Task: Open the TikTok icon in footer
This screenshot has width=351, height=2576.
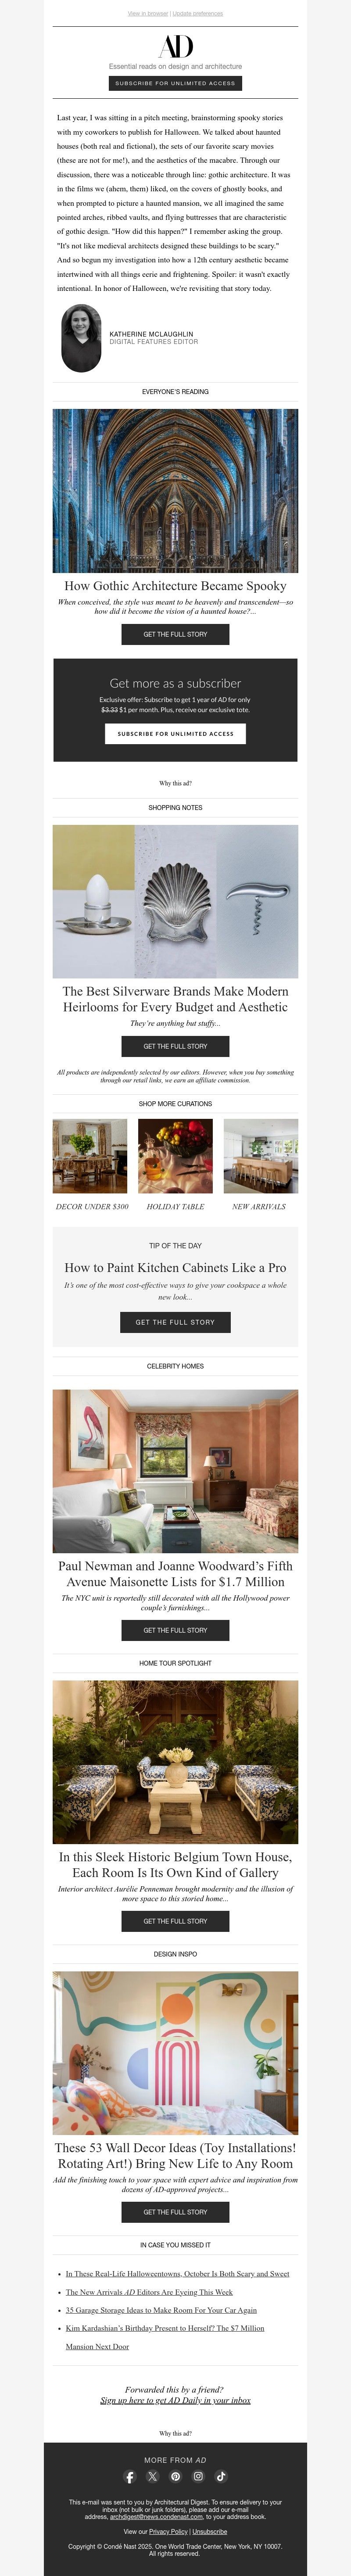Action: 221,2476
